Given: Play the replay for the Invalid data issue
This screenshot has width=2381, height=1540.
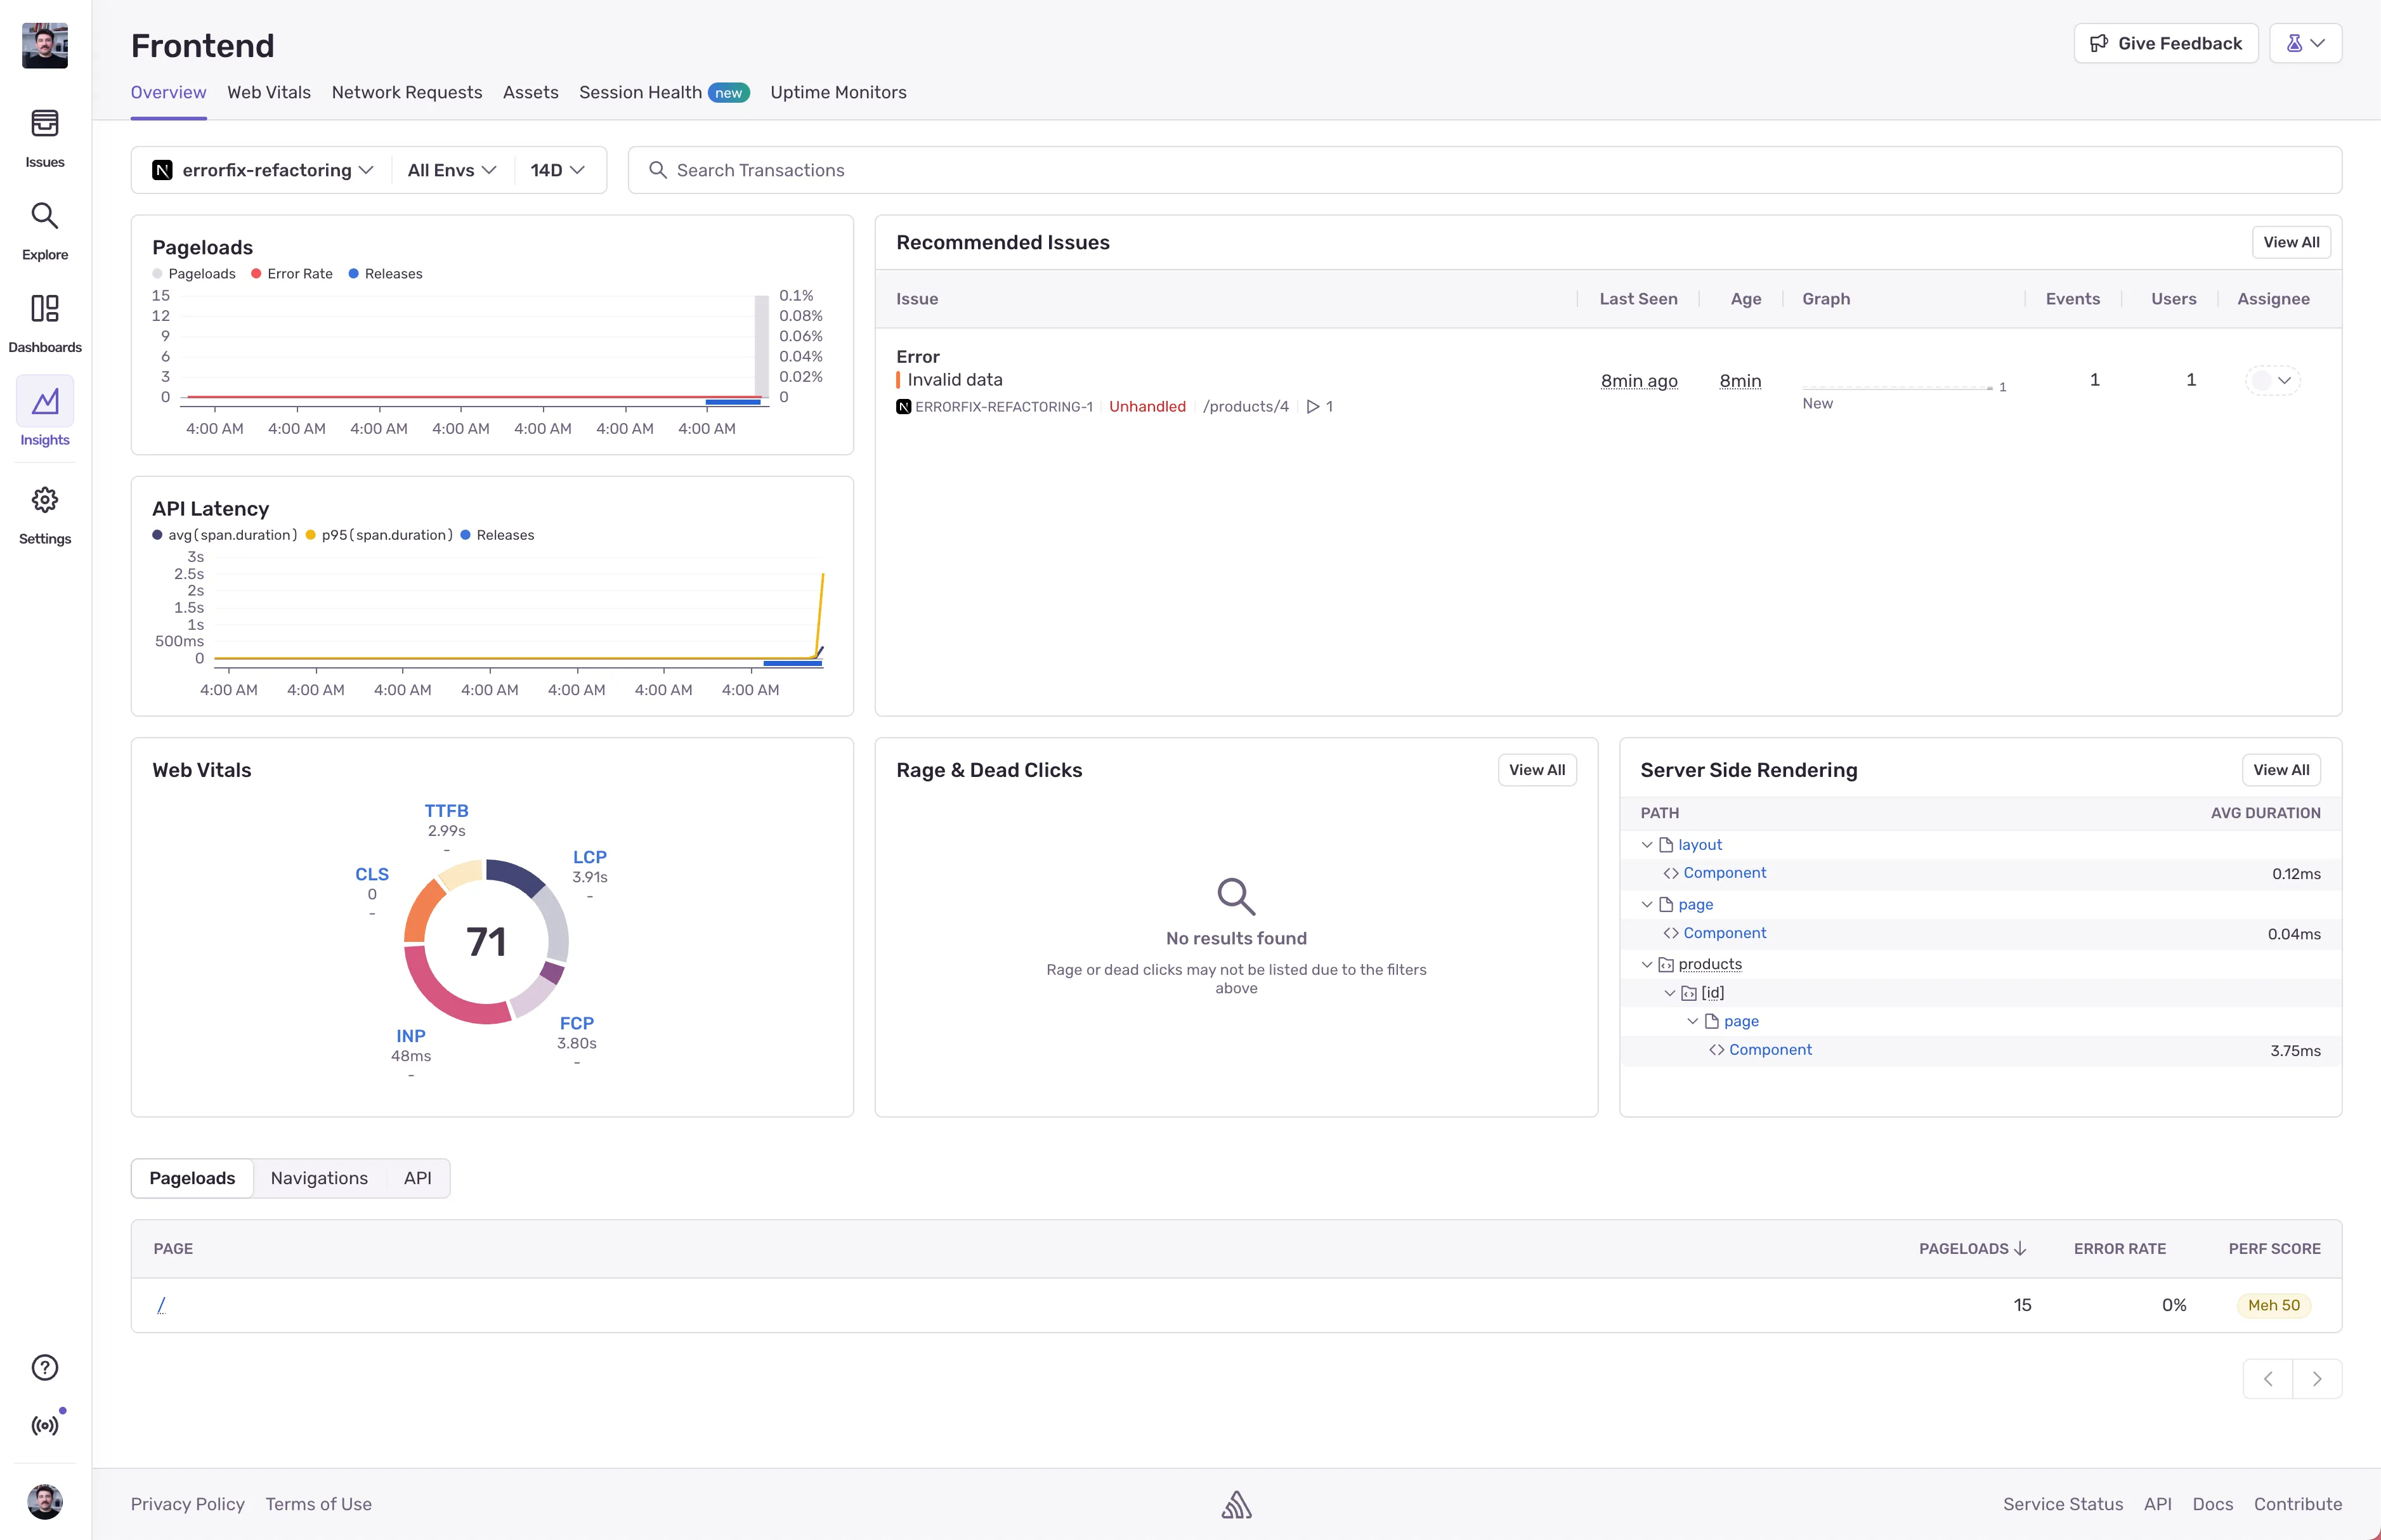Looking at the screenshot, I should [1313, 406].
